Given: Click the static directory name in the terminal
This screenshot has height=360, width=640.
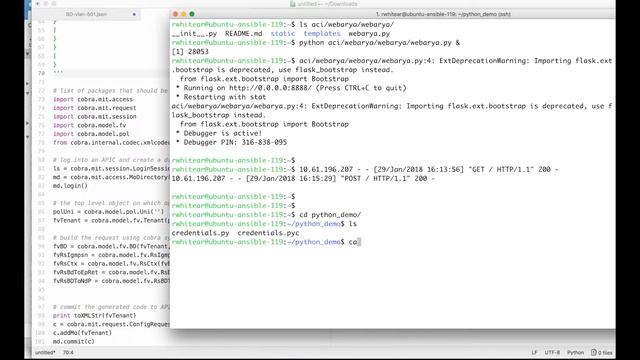Looking at the screenshot, I should click(x=283, y=34).
